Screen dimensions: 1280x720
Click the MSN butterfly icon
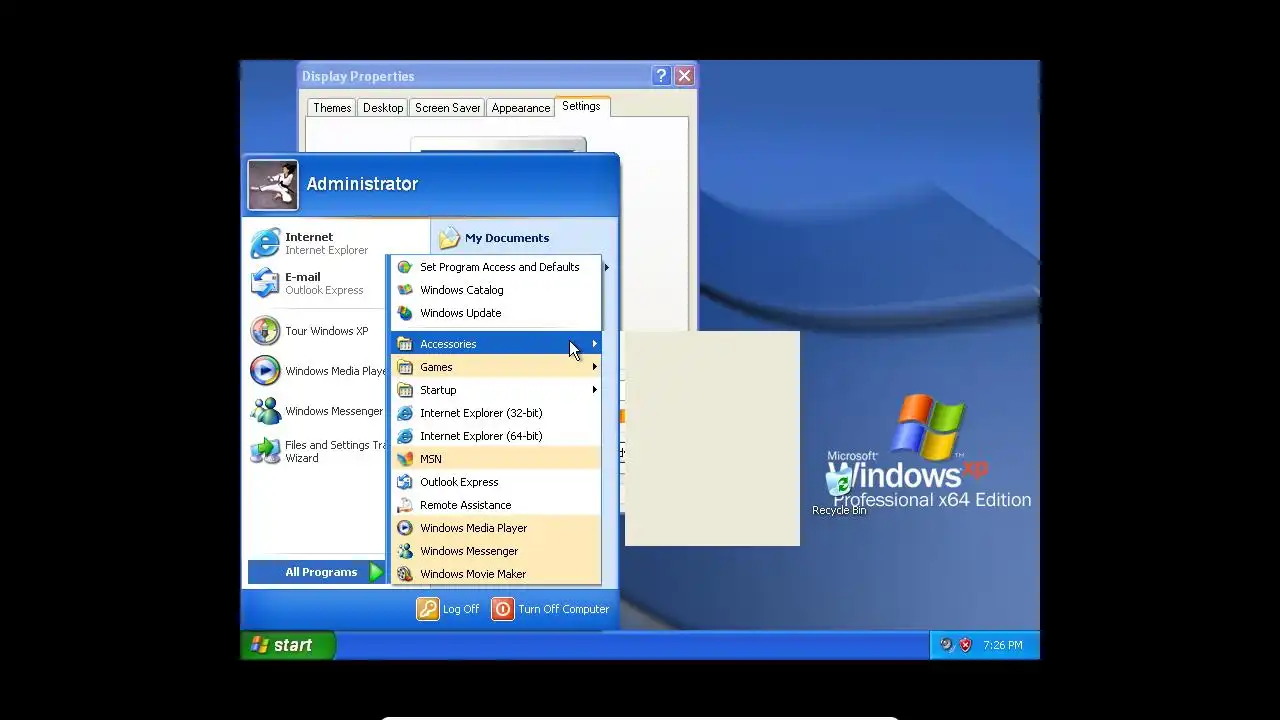[x=405, y=459]
